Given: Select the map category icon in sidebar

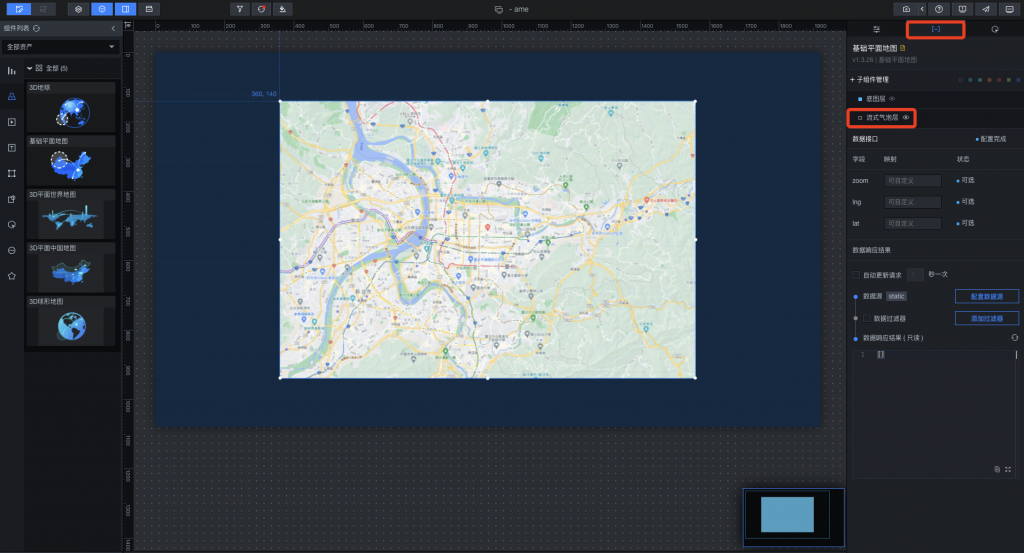Looking at the screenshot, I should coord(12,96).
